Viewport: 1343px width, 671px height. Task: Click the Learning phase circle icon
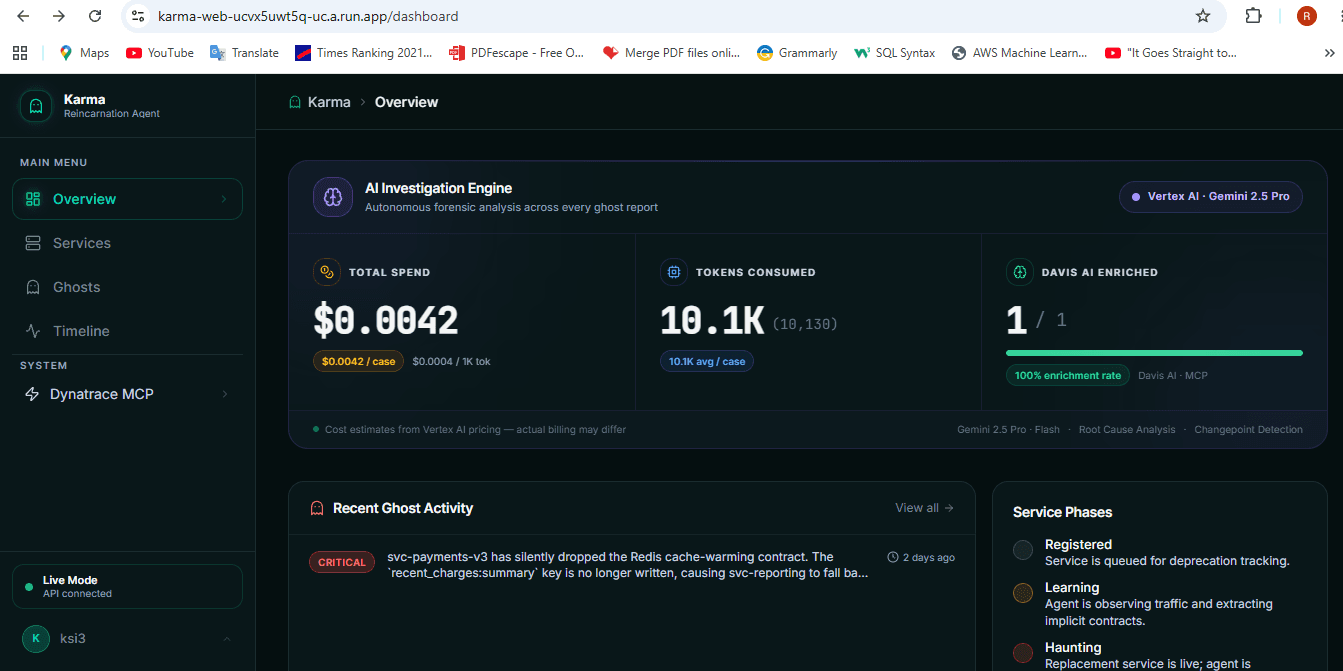pyautogui.click(x=1023, y=593)
